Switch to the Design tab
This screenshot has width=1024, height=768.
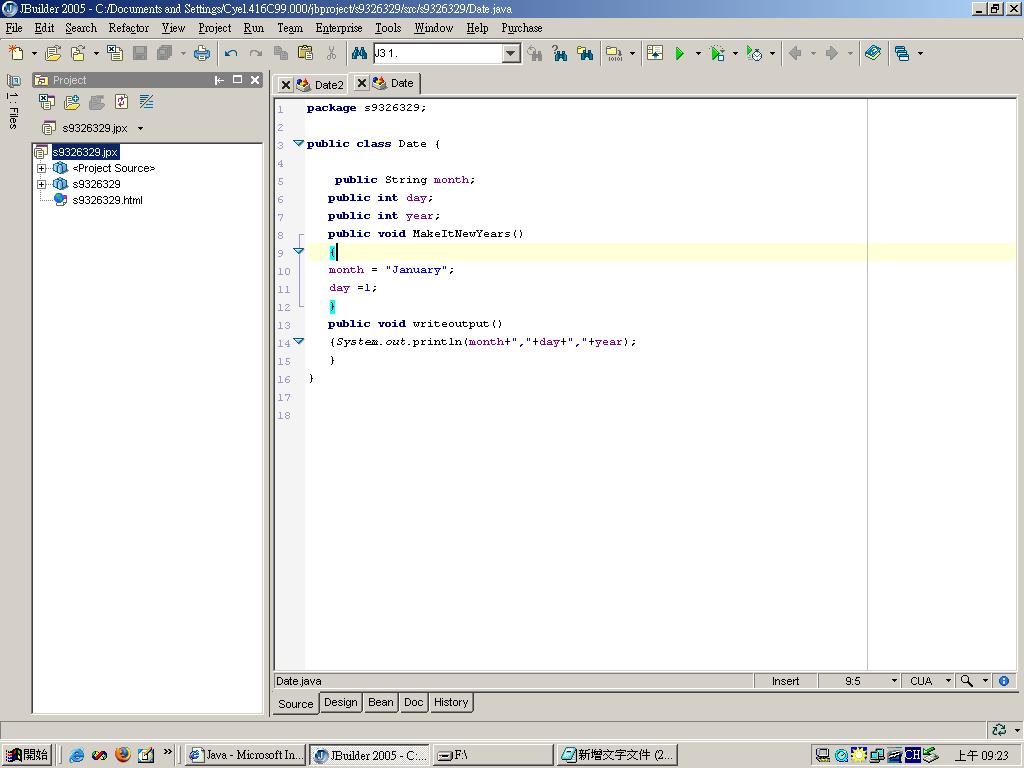click(341, 702)
